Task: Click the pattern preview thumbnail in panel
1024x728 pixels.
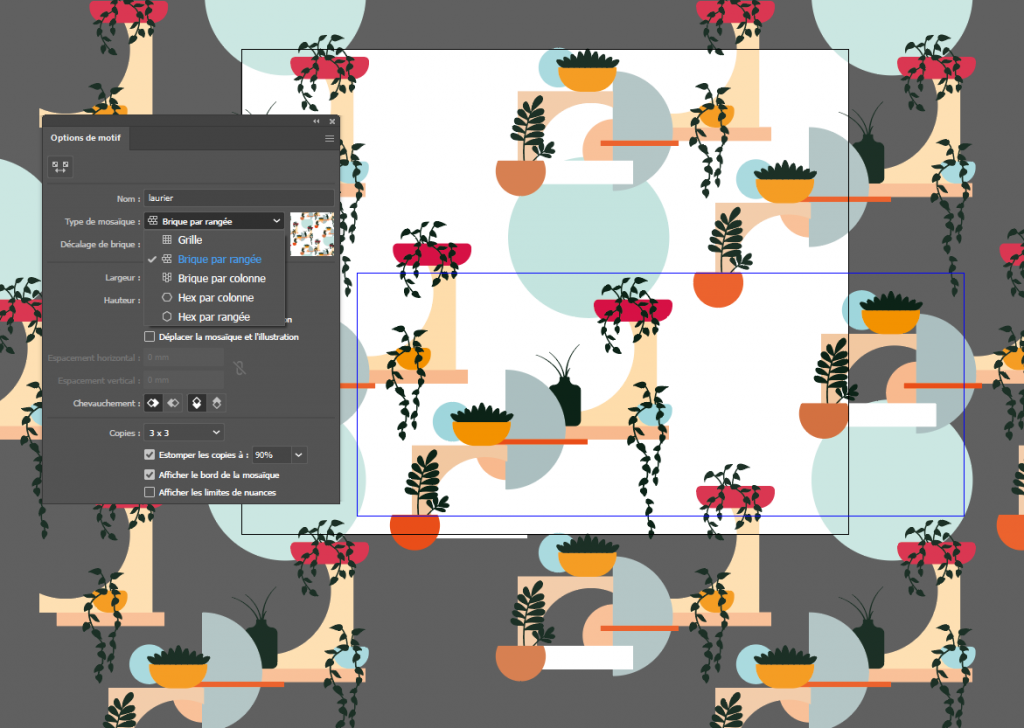Action: (x=312, y=234)
